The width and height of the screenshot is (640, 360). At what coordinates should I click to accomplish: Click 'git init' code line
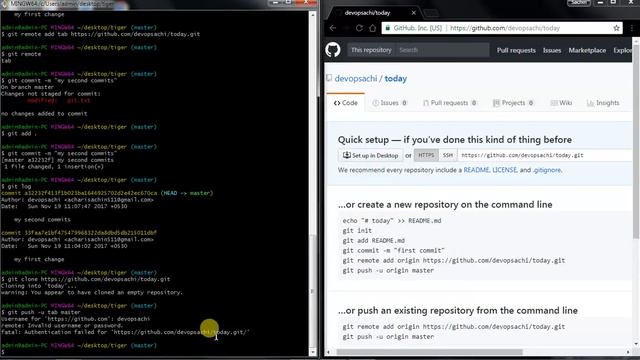pos(357,231)
